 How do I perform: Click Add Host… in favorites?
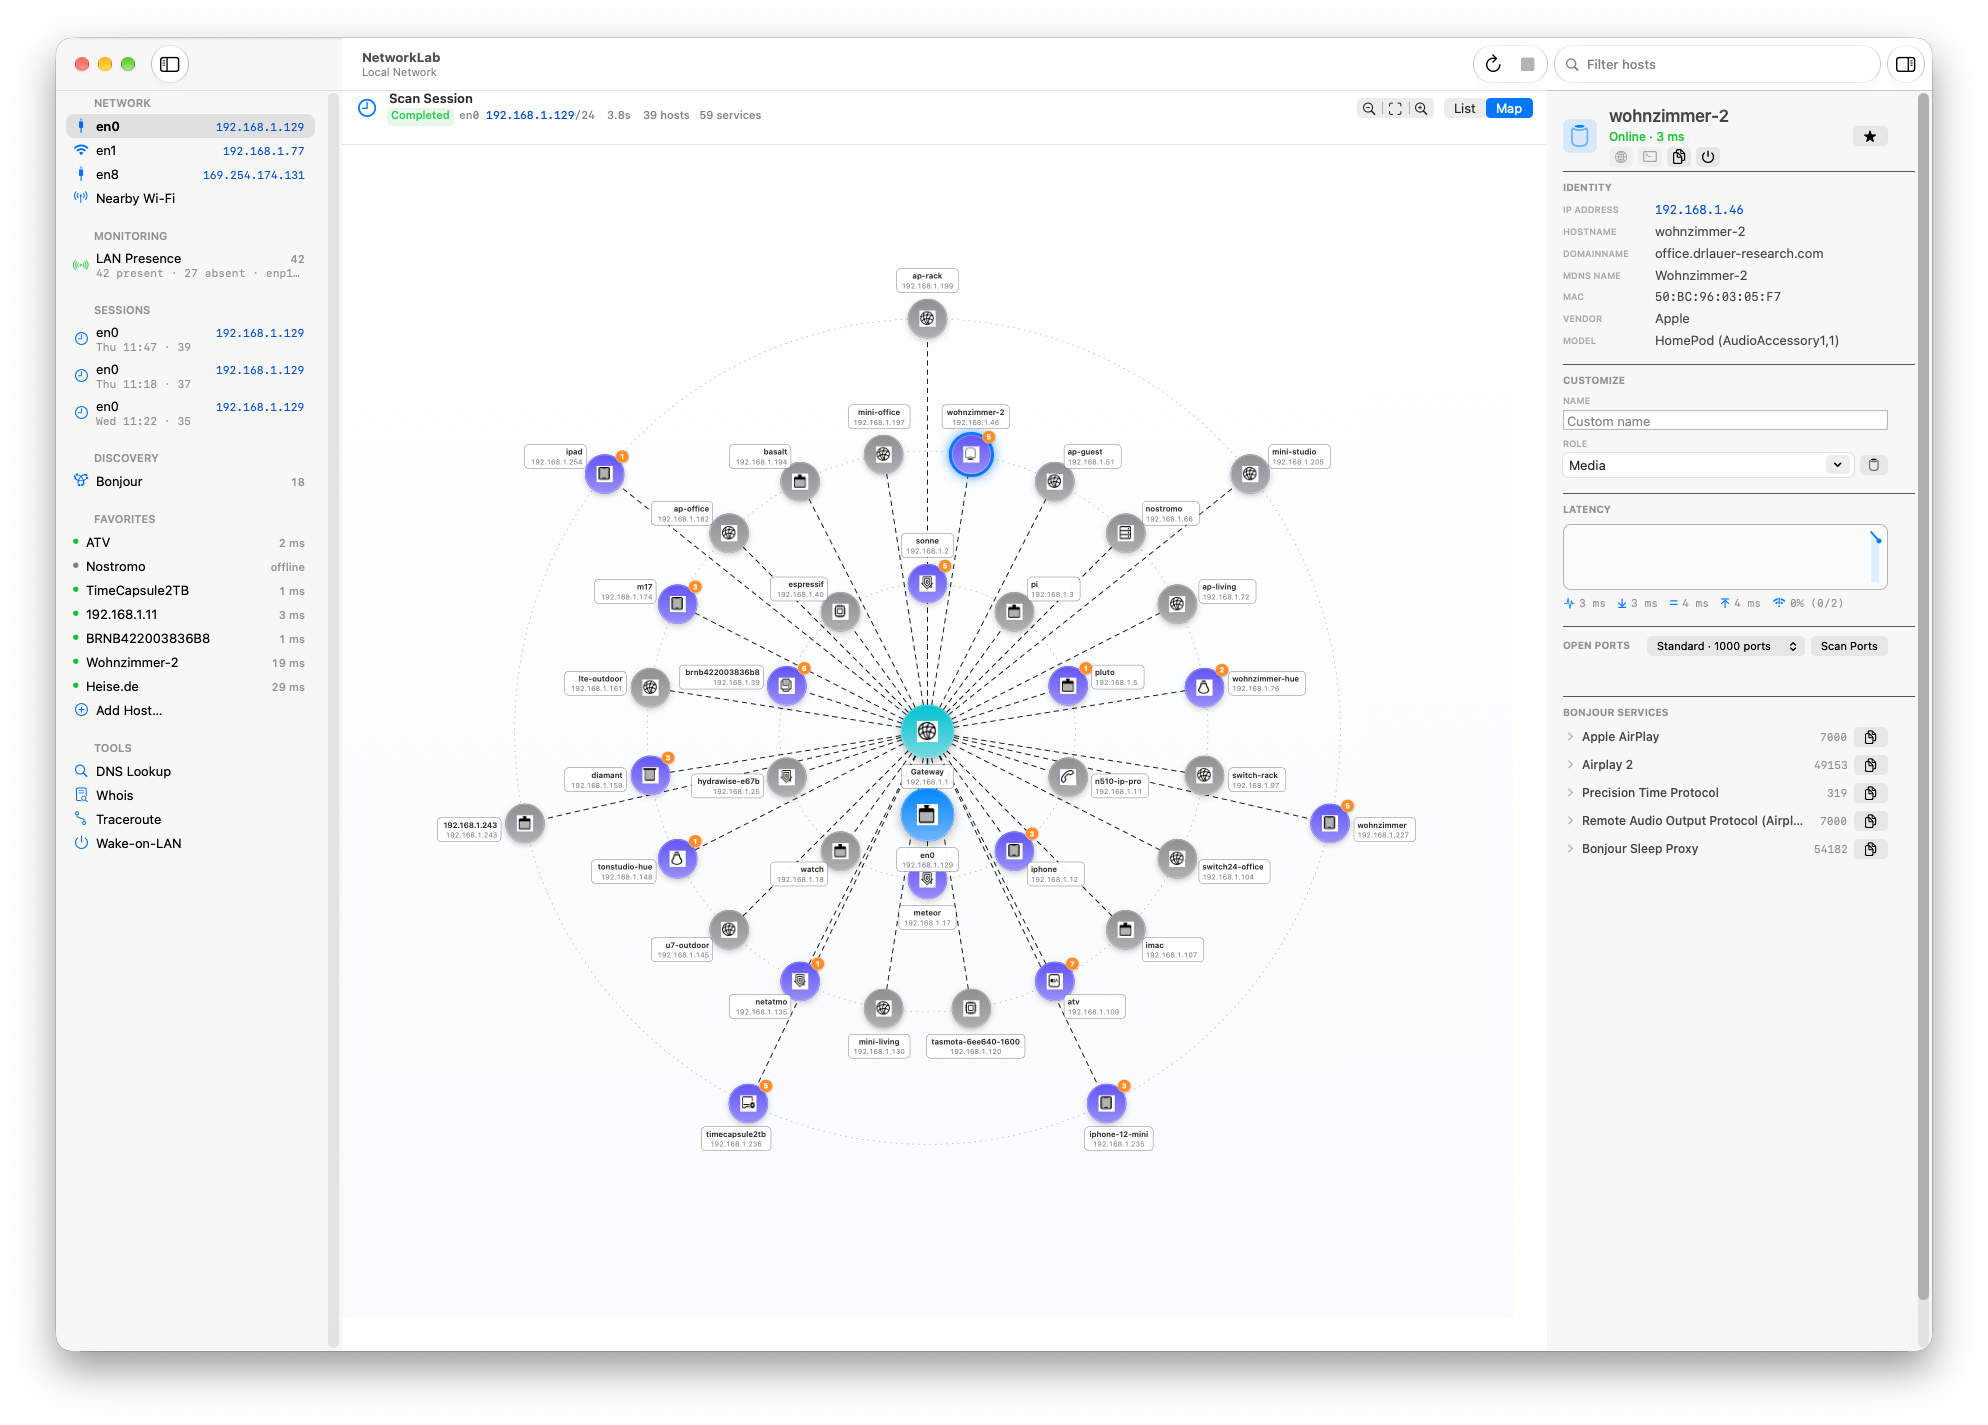[190, 711]
